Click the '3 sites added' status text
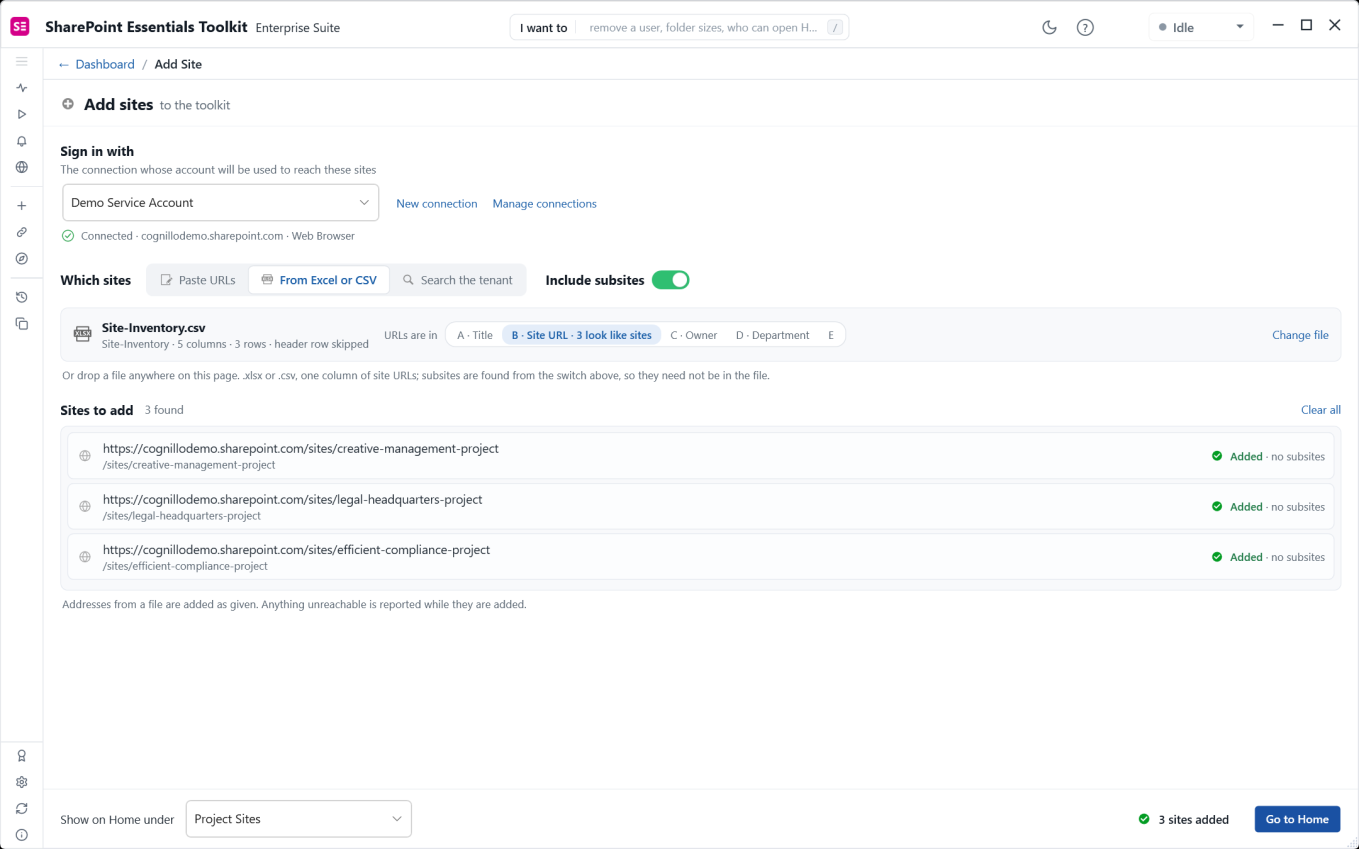Viewport: 1359px width, 849px height. click(x=1193, y=819)
